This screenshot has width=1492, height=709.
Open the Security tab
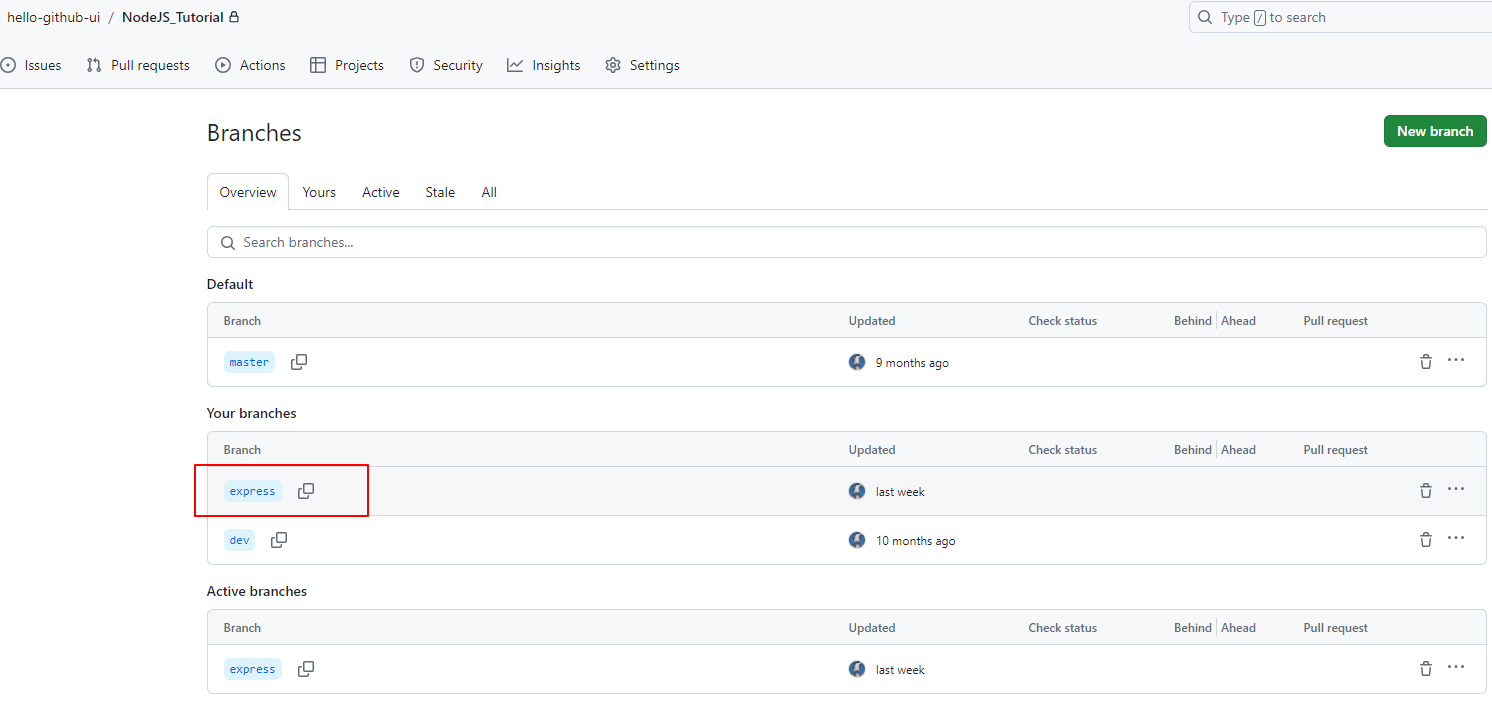point(446,65)
